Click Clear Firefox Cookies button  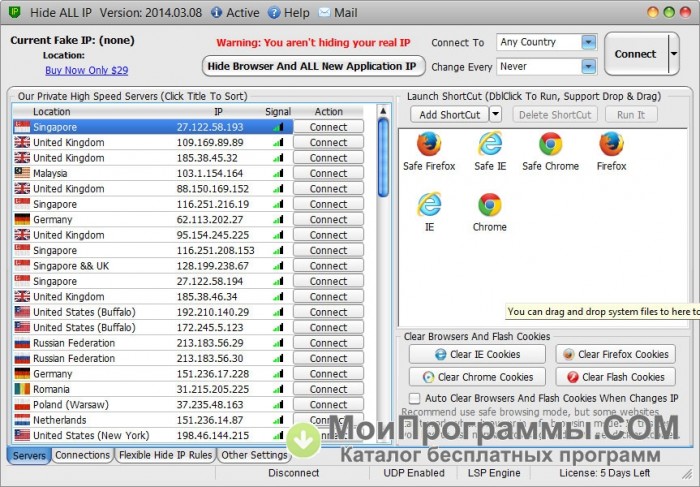coord(616,354)
